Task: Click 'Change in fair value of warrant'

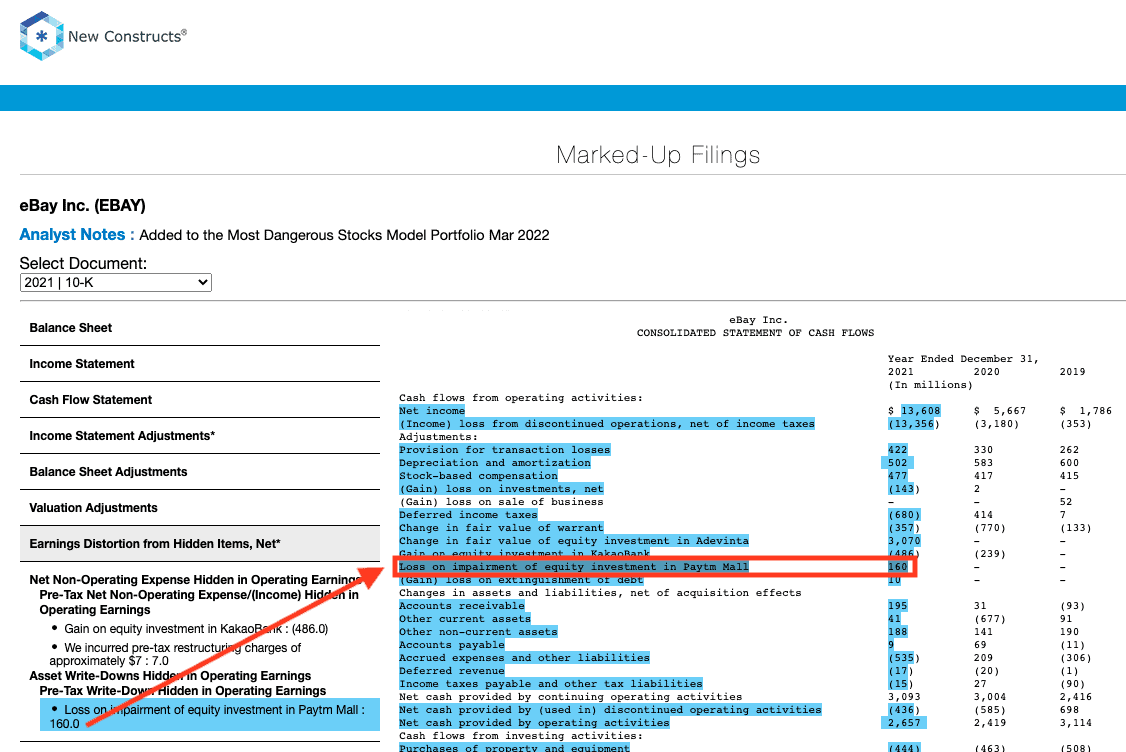Action: [x=501, y=528]
